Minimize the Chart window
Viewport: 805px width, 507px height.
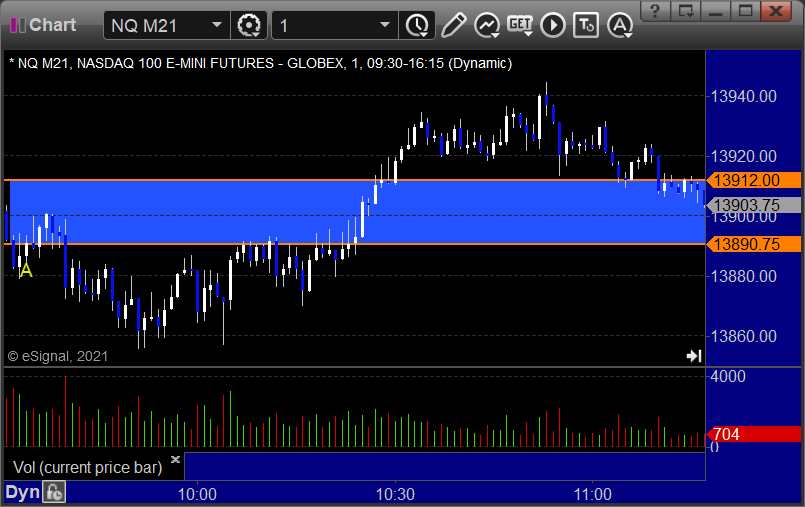pos(716,10)
